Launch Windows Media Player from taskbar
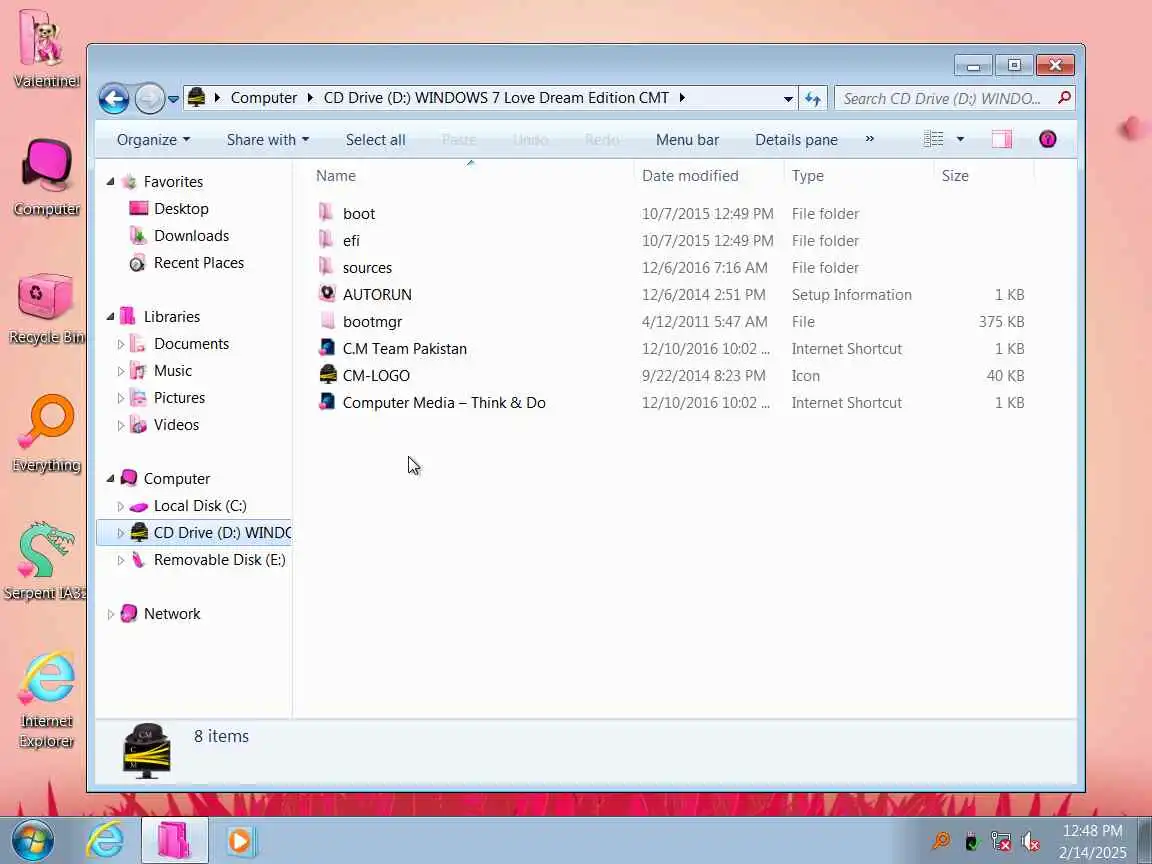This screenshot has height=864, width=1152. (240, 840)
